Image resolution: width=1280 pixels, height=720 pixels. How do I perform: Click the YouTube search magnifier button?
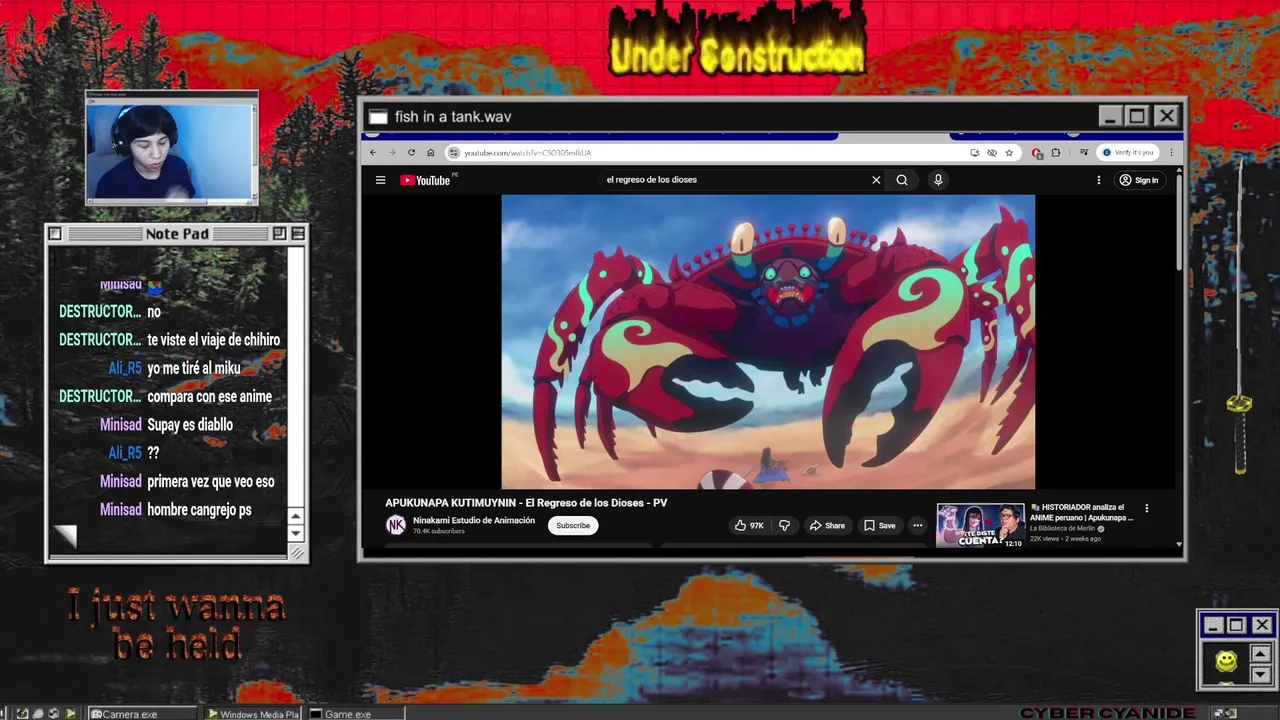point(902,180)
